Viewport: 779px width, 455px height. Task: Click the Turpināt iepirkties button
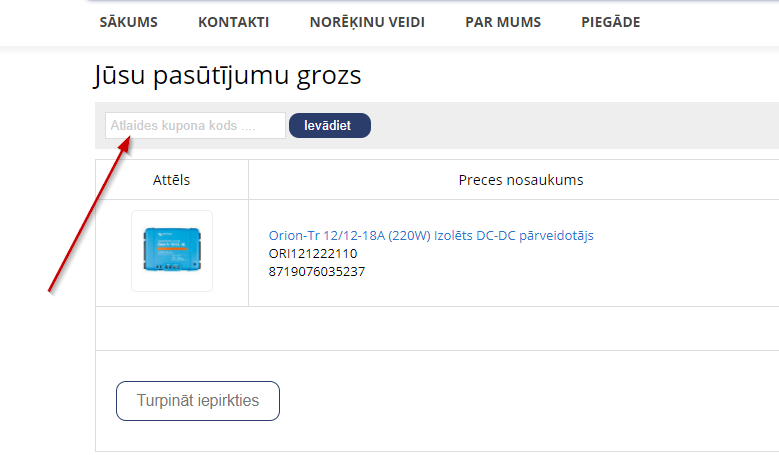point(198,401)
